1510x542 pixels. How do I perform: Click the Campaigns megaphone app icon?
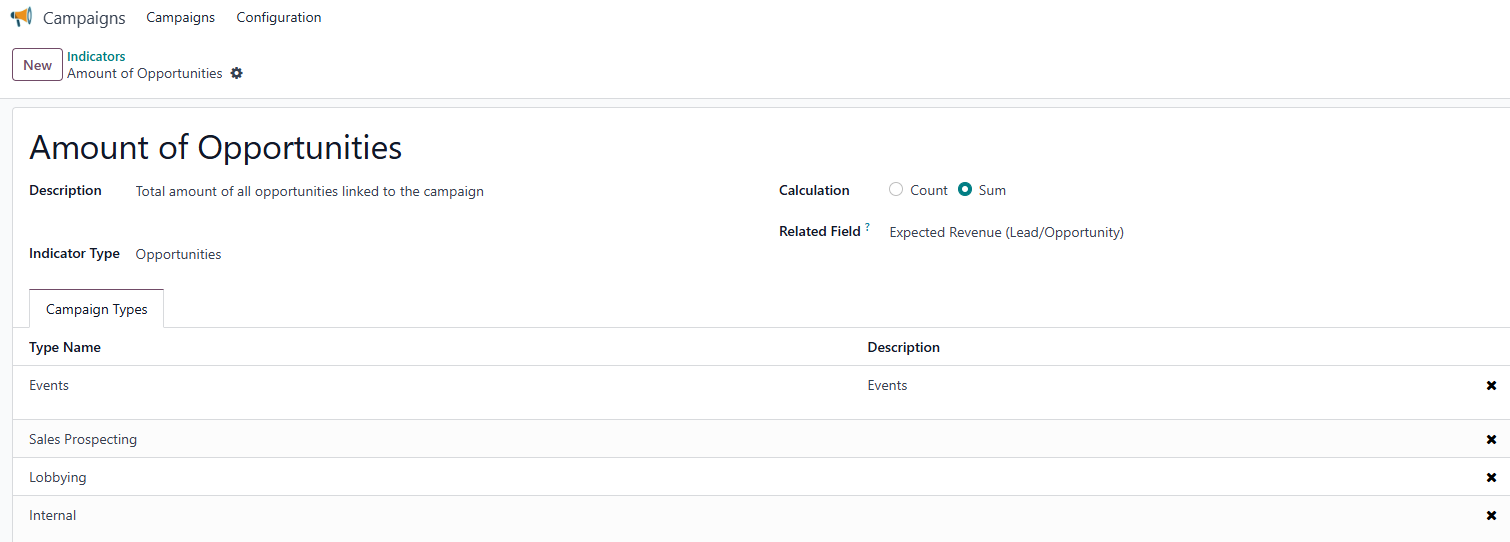21,17
